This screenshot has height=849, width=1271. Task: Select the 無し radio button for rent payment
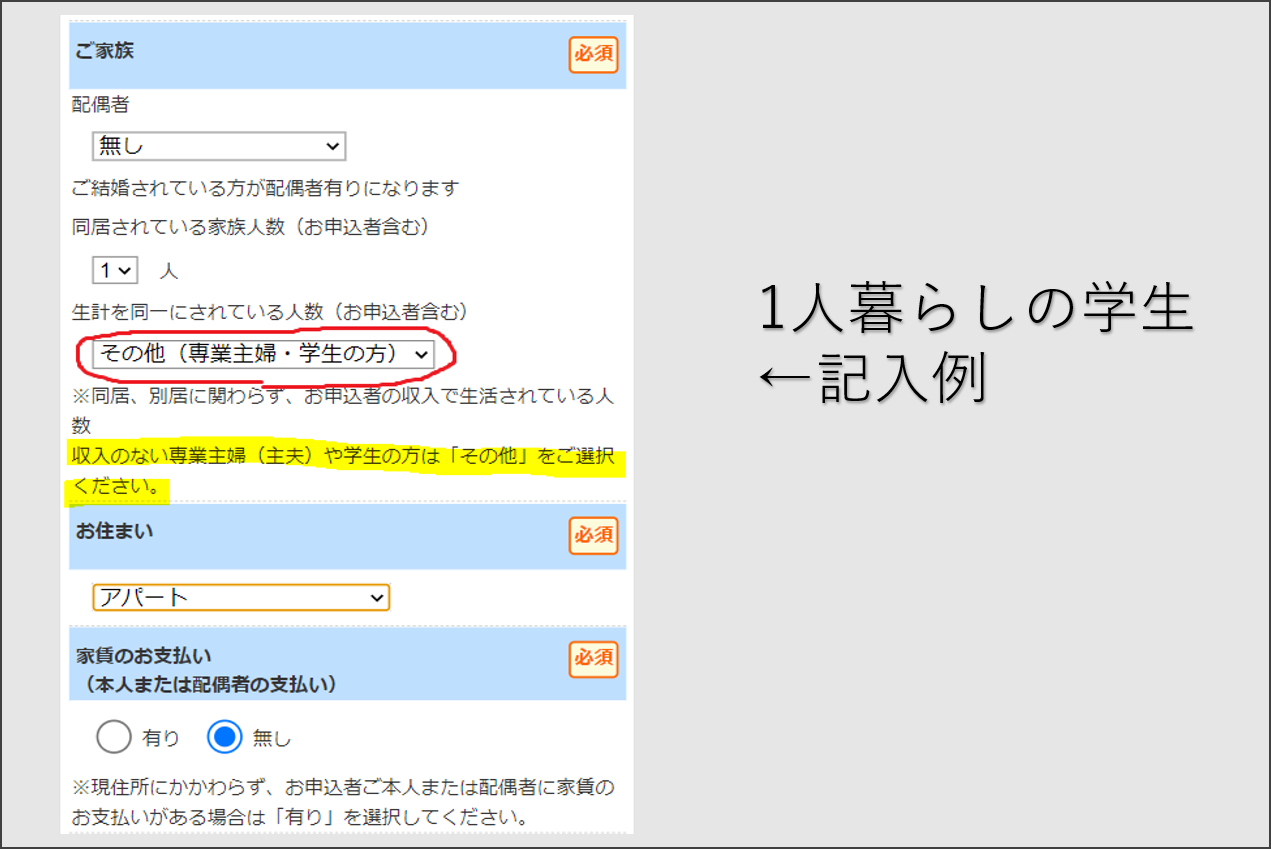pos(225,738)
